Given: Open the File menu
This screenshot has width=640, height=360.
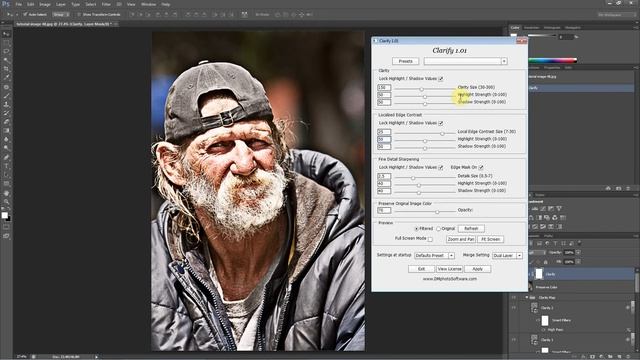Looking at the screenshot, I should click(18, 4).
